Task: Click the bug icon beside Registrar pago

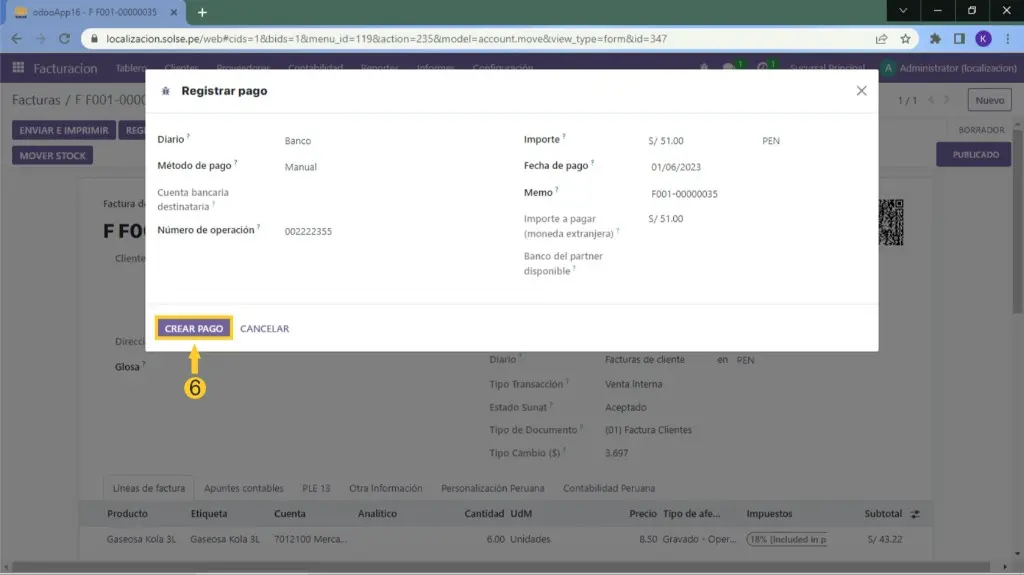Action: [166, 91]
